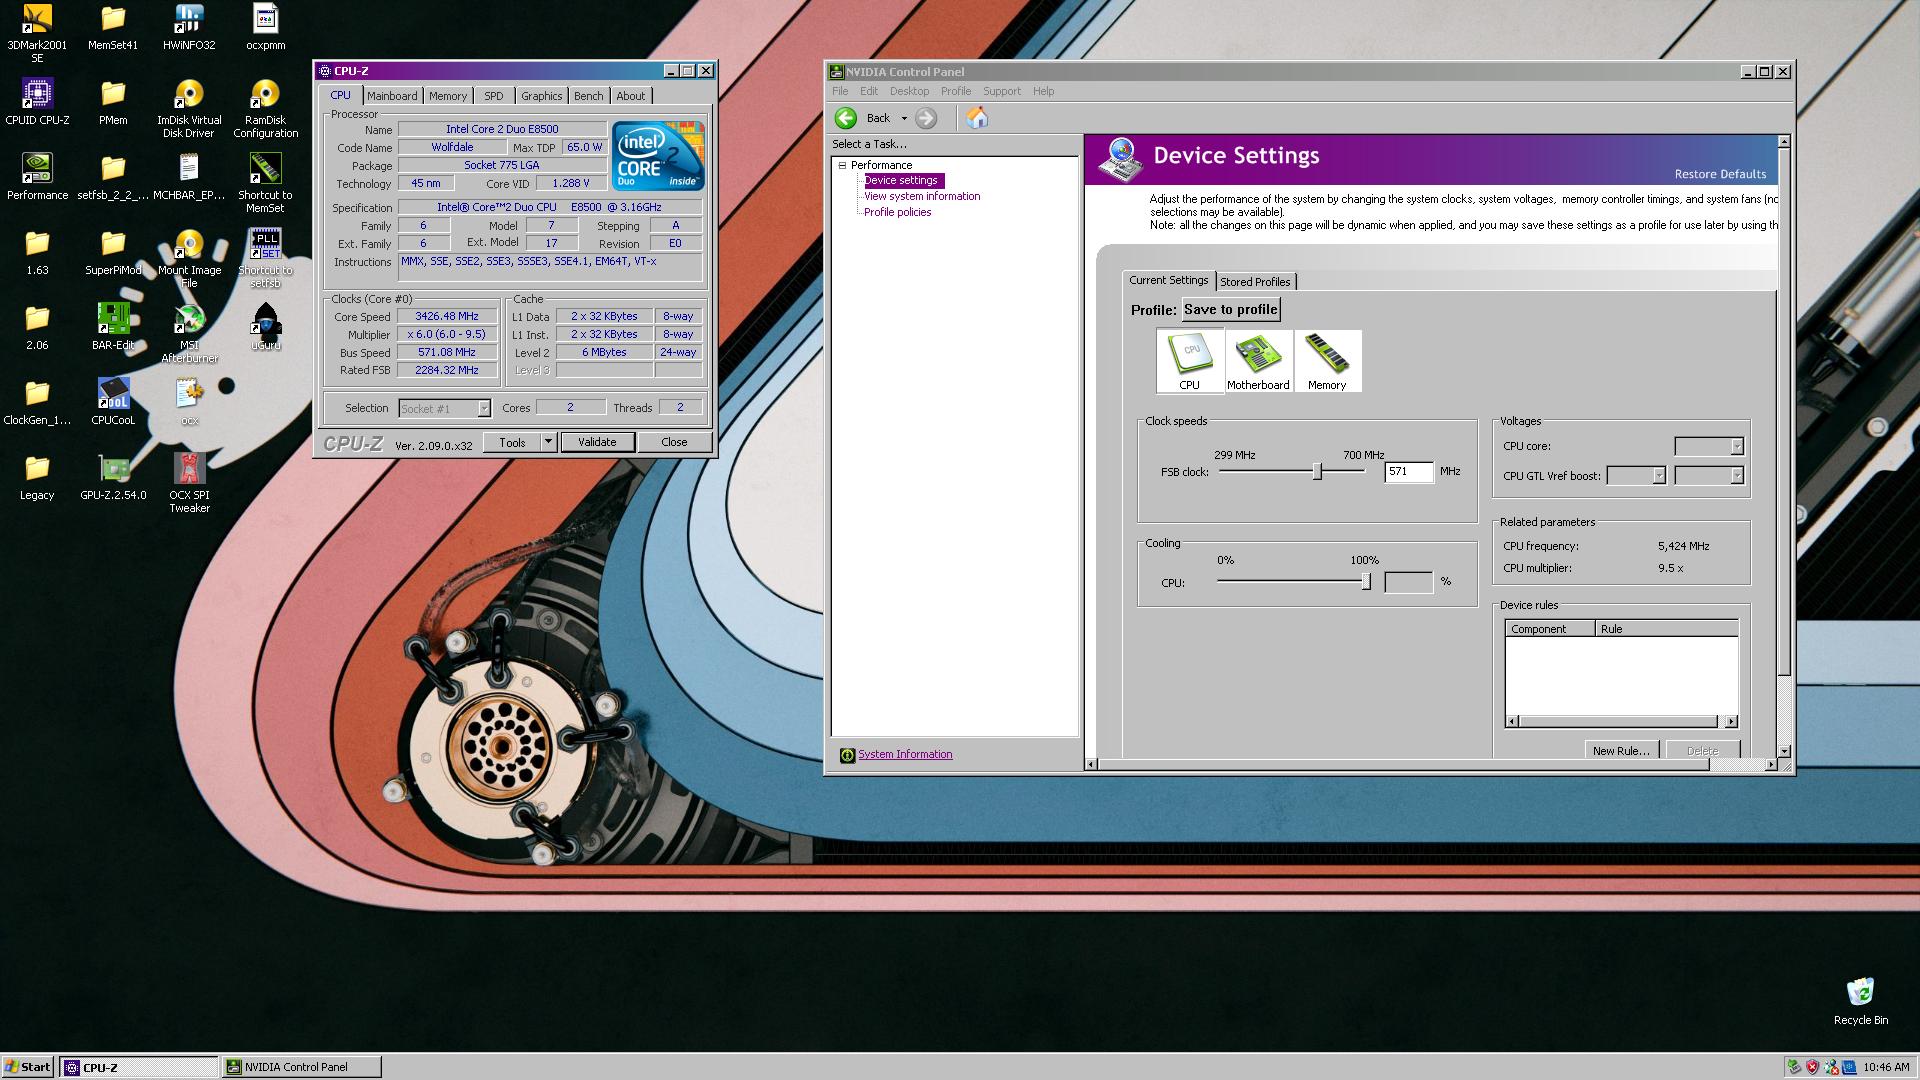Open the 3DMark2001 SE desktop icon
1920x1080 pixels.
tap(37, 32)
